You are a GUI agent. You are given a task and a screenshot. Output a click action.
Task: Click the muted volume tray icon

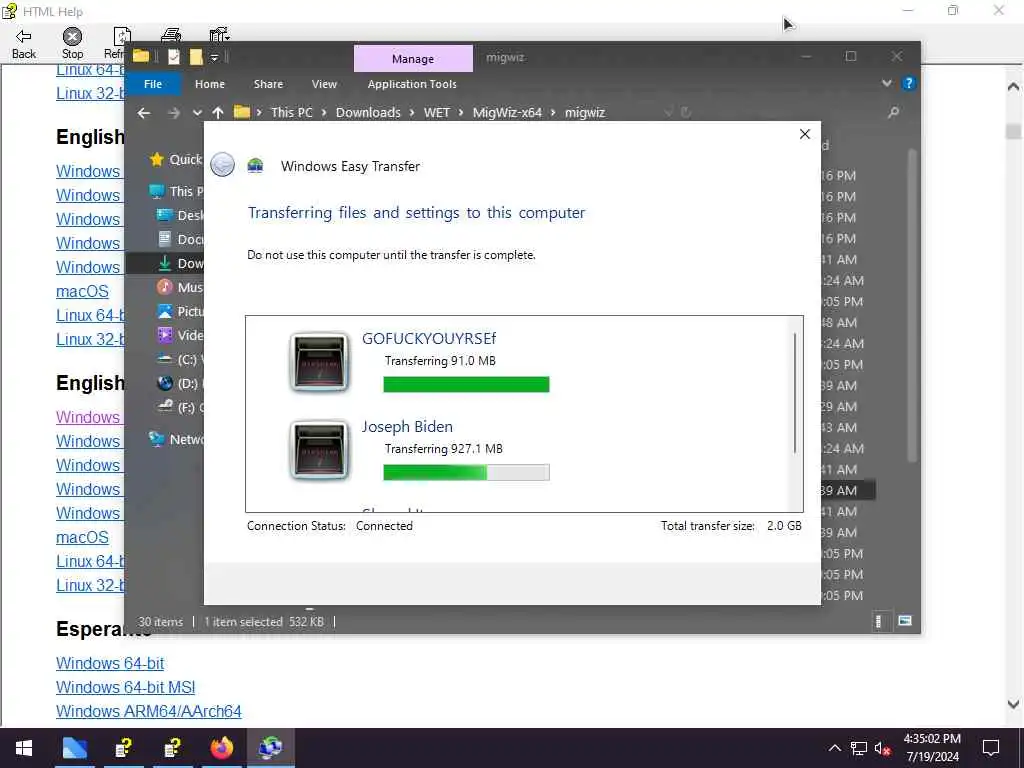pos(883,748)
